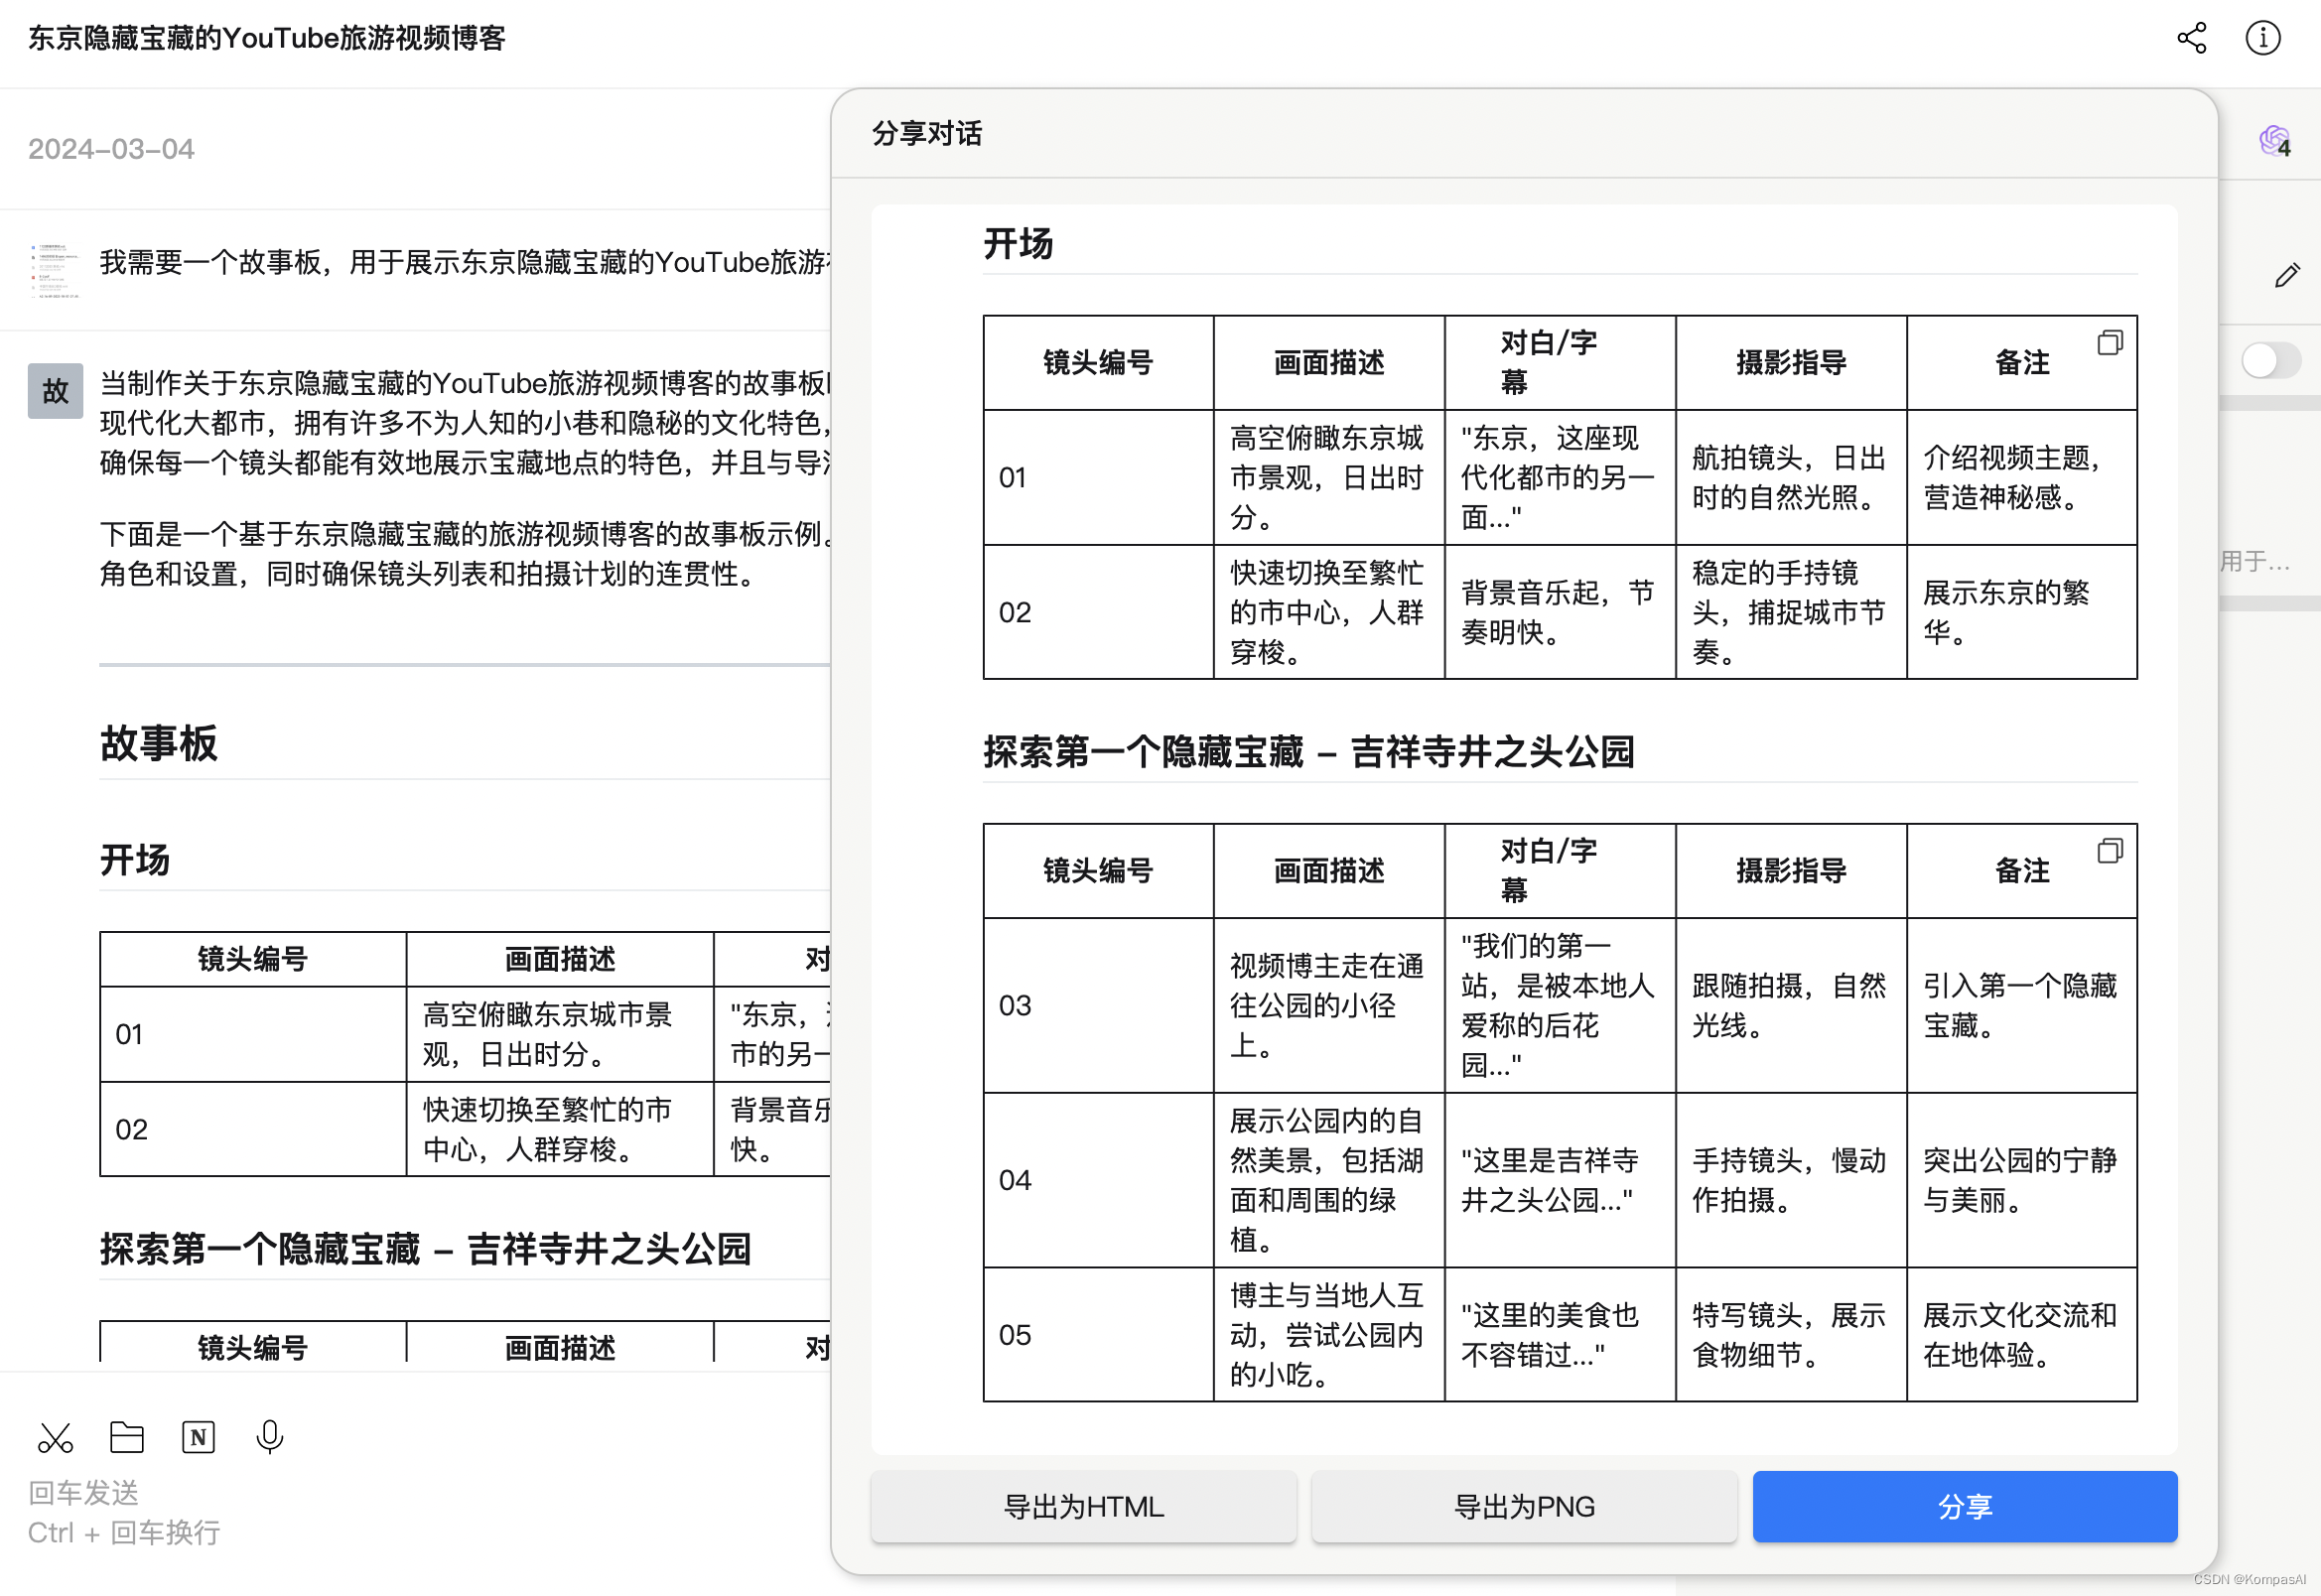Screen dimensions: 2321x1596
Task: Click the pencil edit icon
Action: coord(2286,275)
